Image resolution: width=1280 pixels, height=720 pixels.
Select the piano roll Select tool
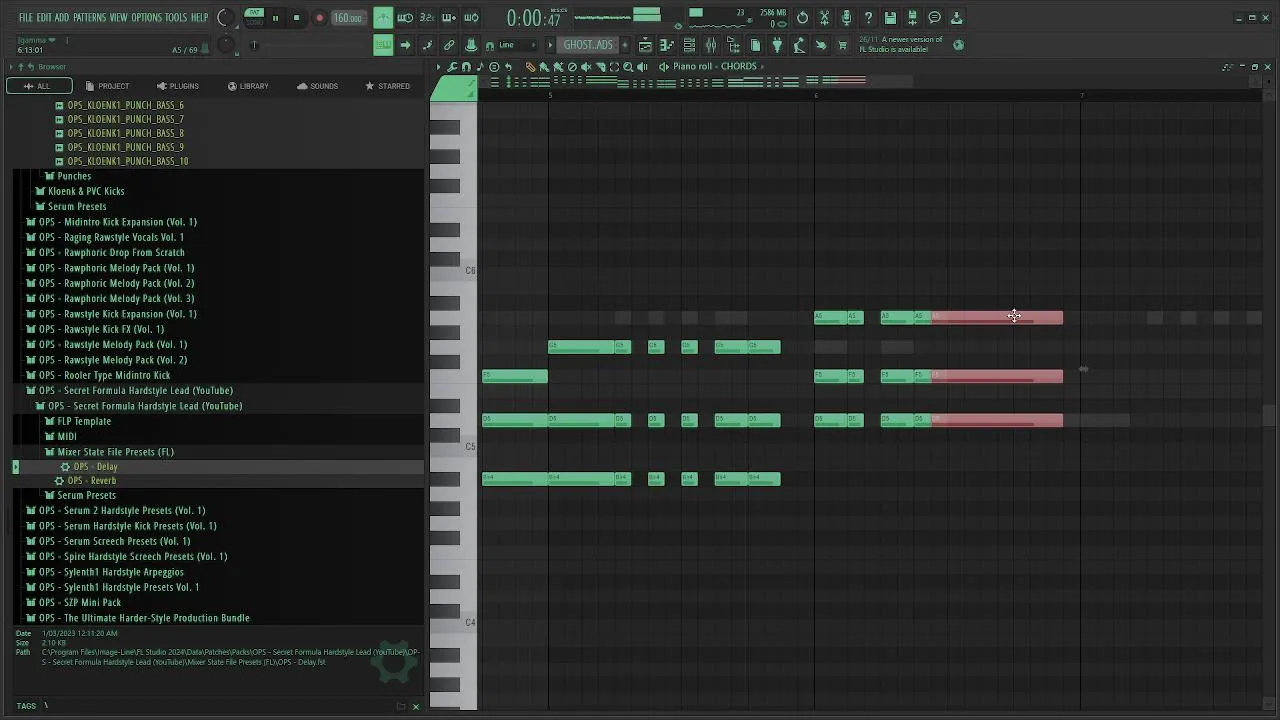615,67
